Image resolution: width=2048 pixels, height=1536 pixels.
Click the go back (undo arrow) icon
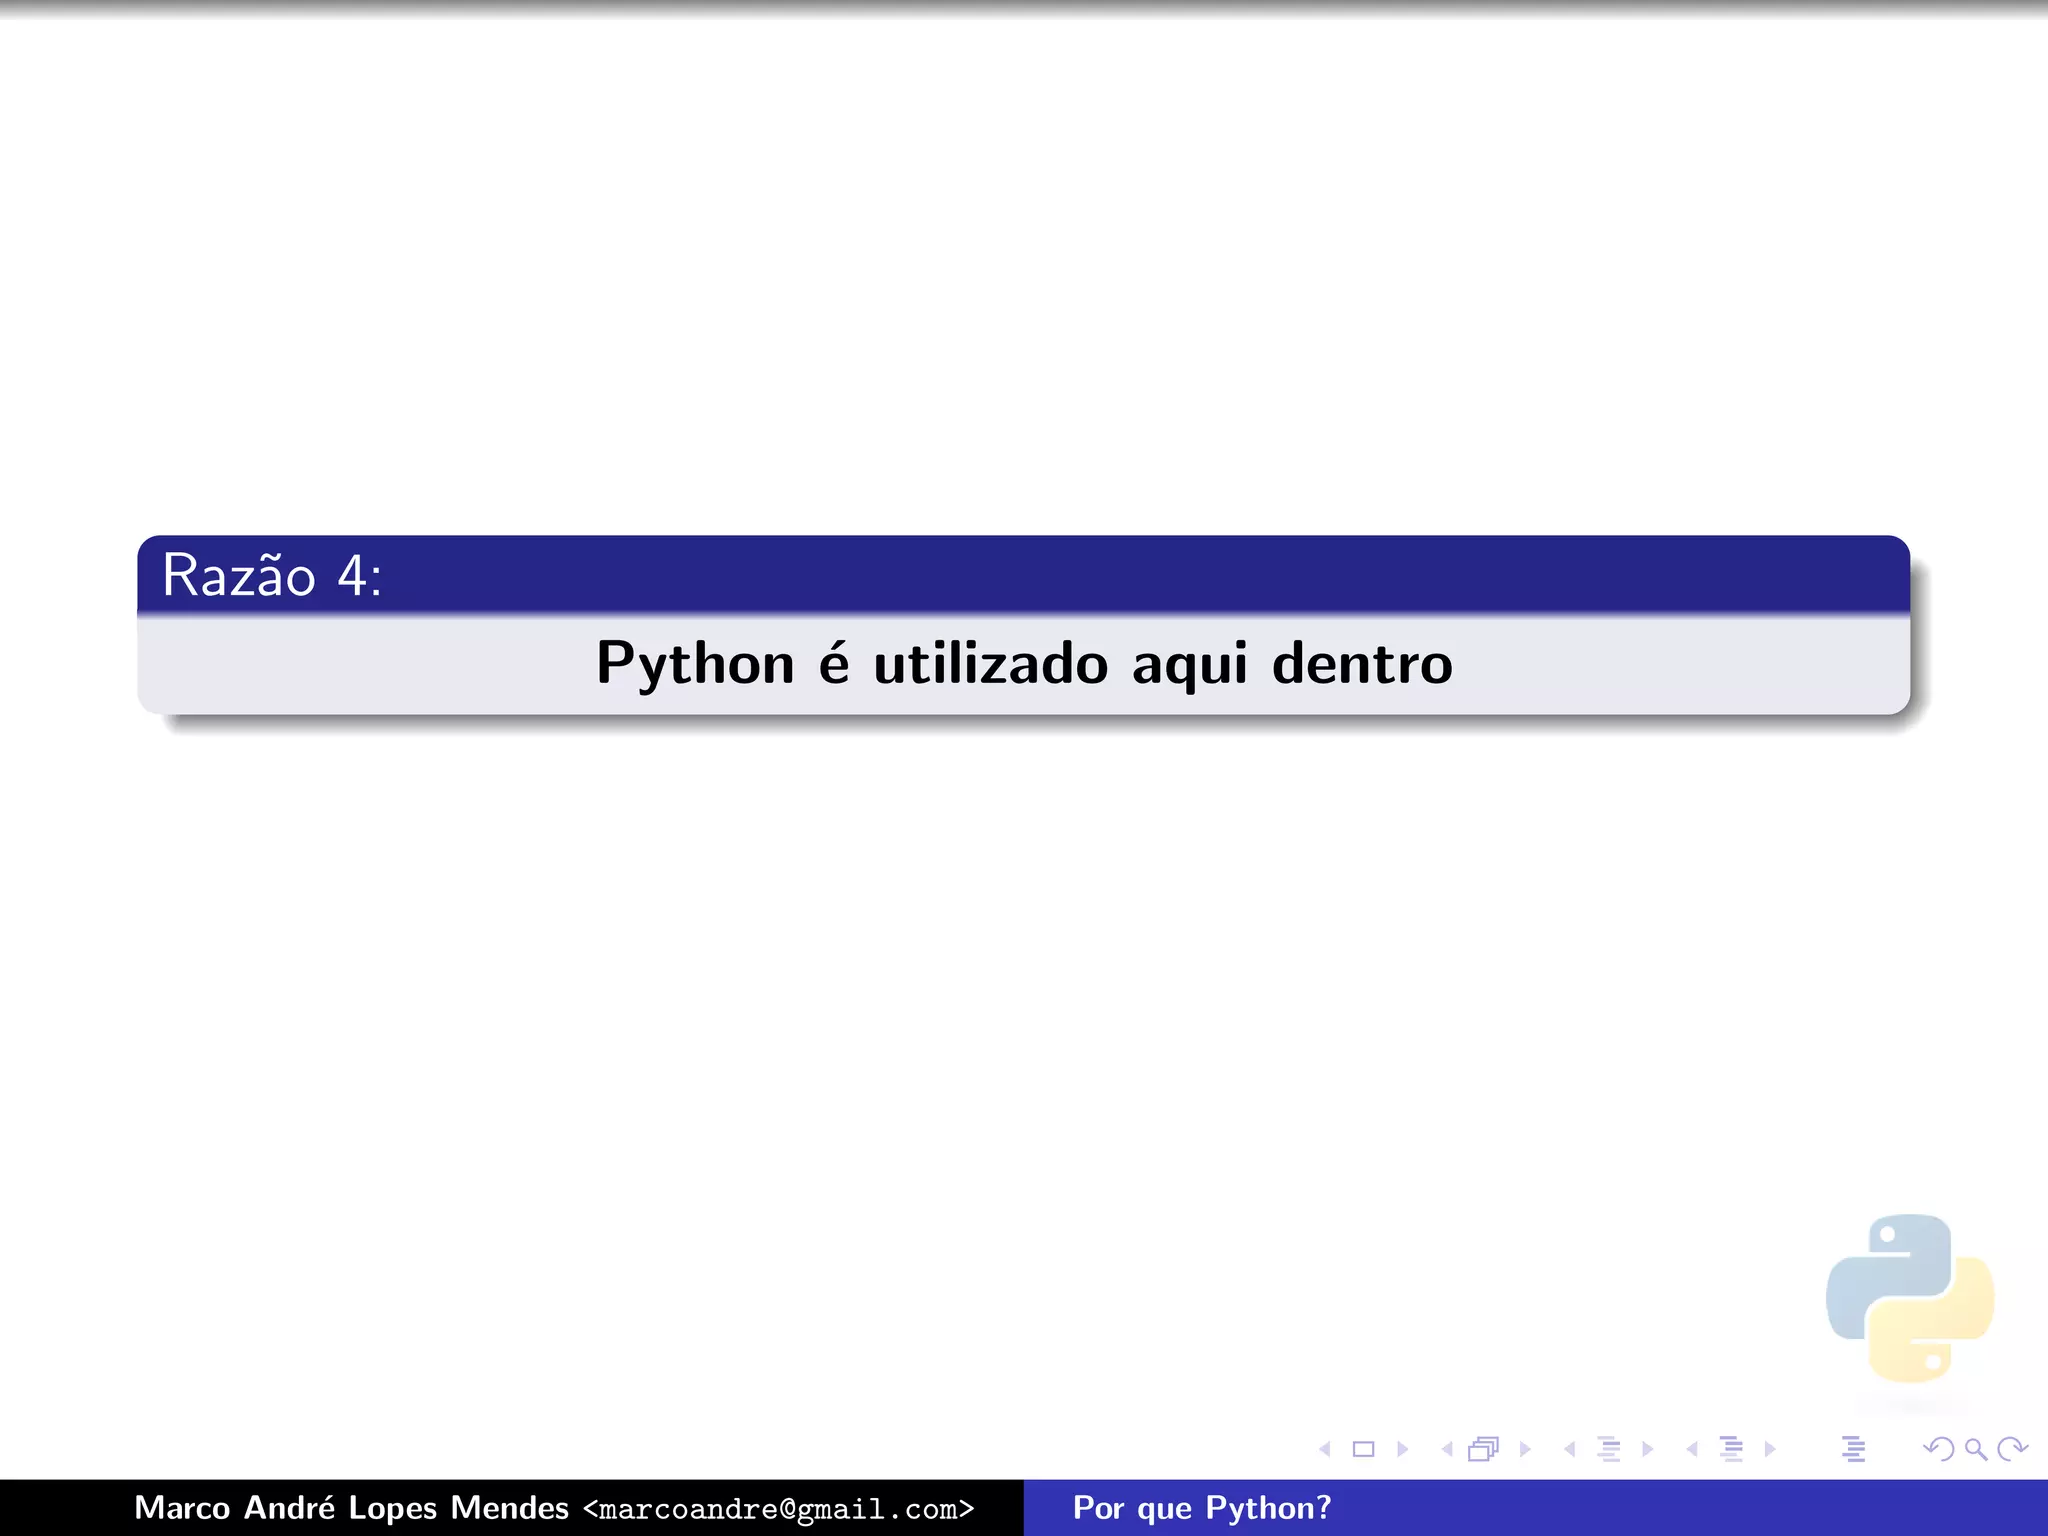[1939, 1449]
